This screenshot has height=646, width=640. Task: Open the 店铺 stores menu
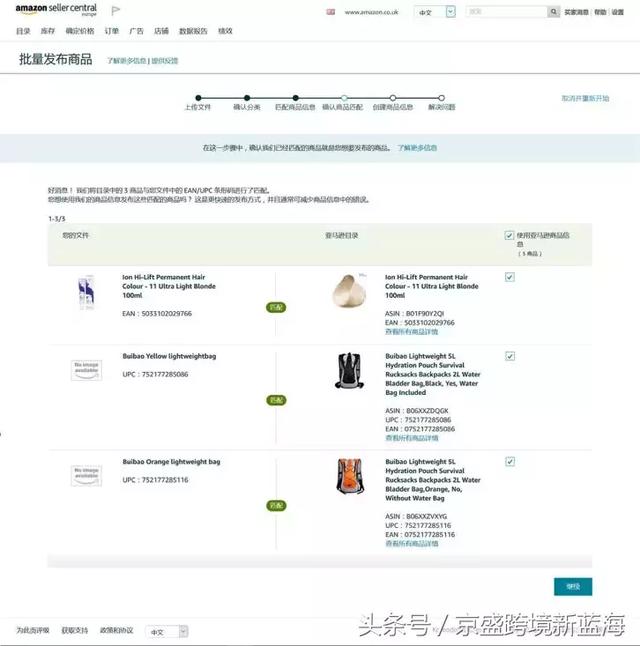(x=161, y=31)
